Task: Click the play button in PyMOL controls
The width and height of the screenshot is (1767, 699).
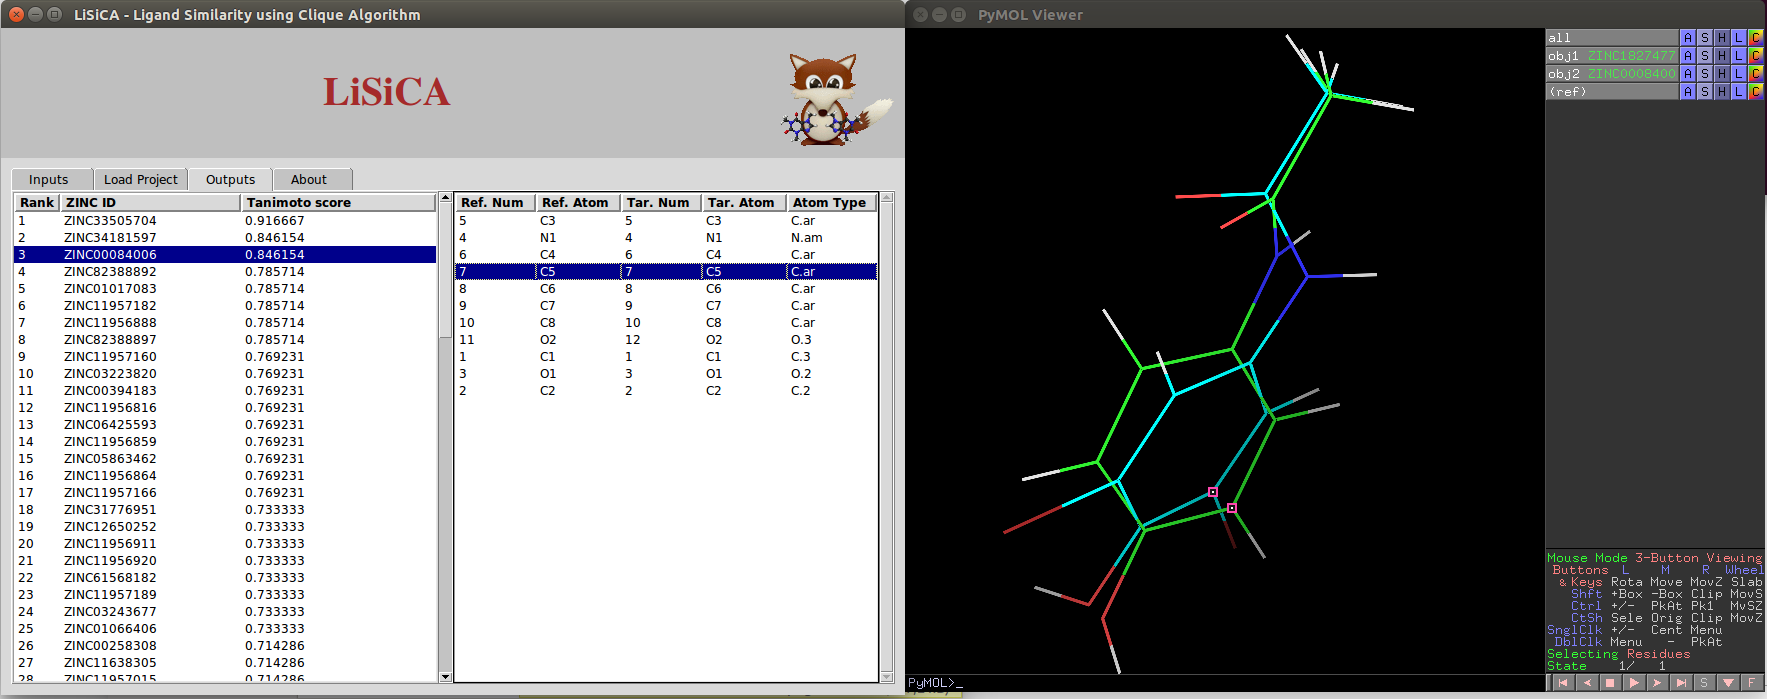Action: click(x=1634, y=683)
